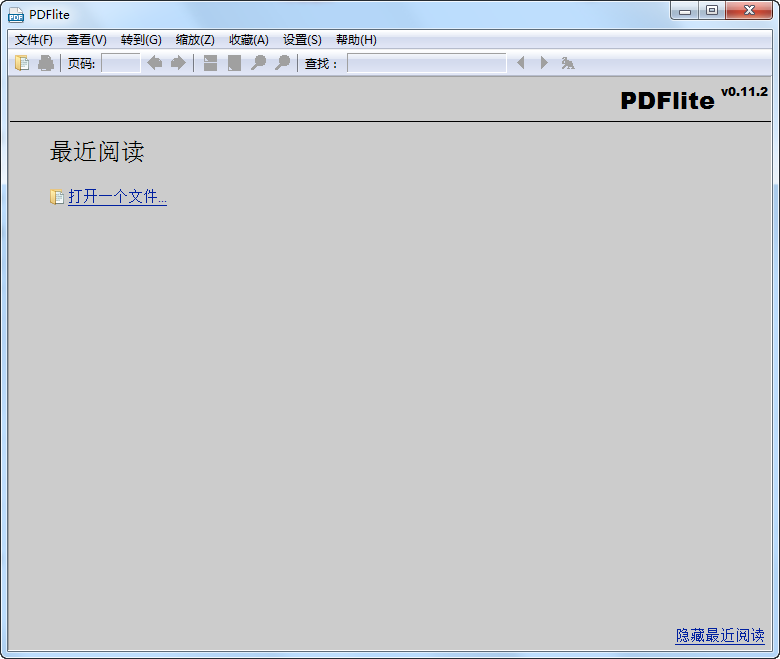Go to previous page arrow icon

(x=155, y=63)
